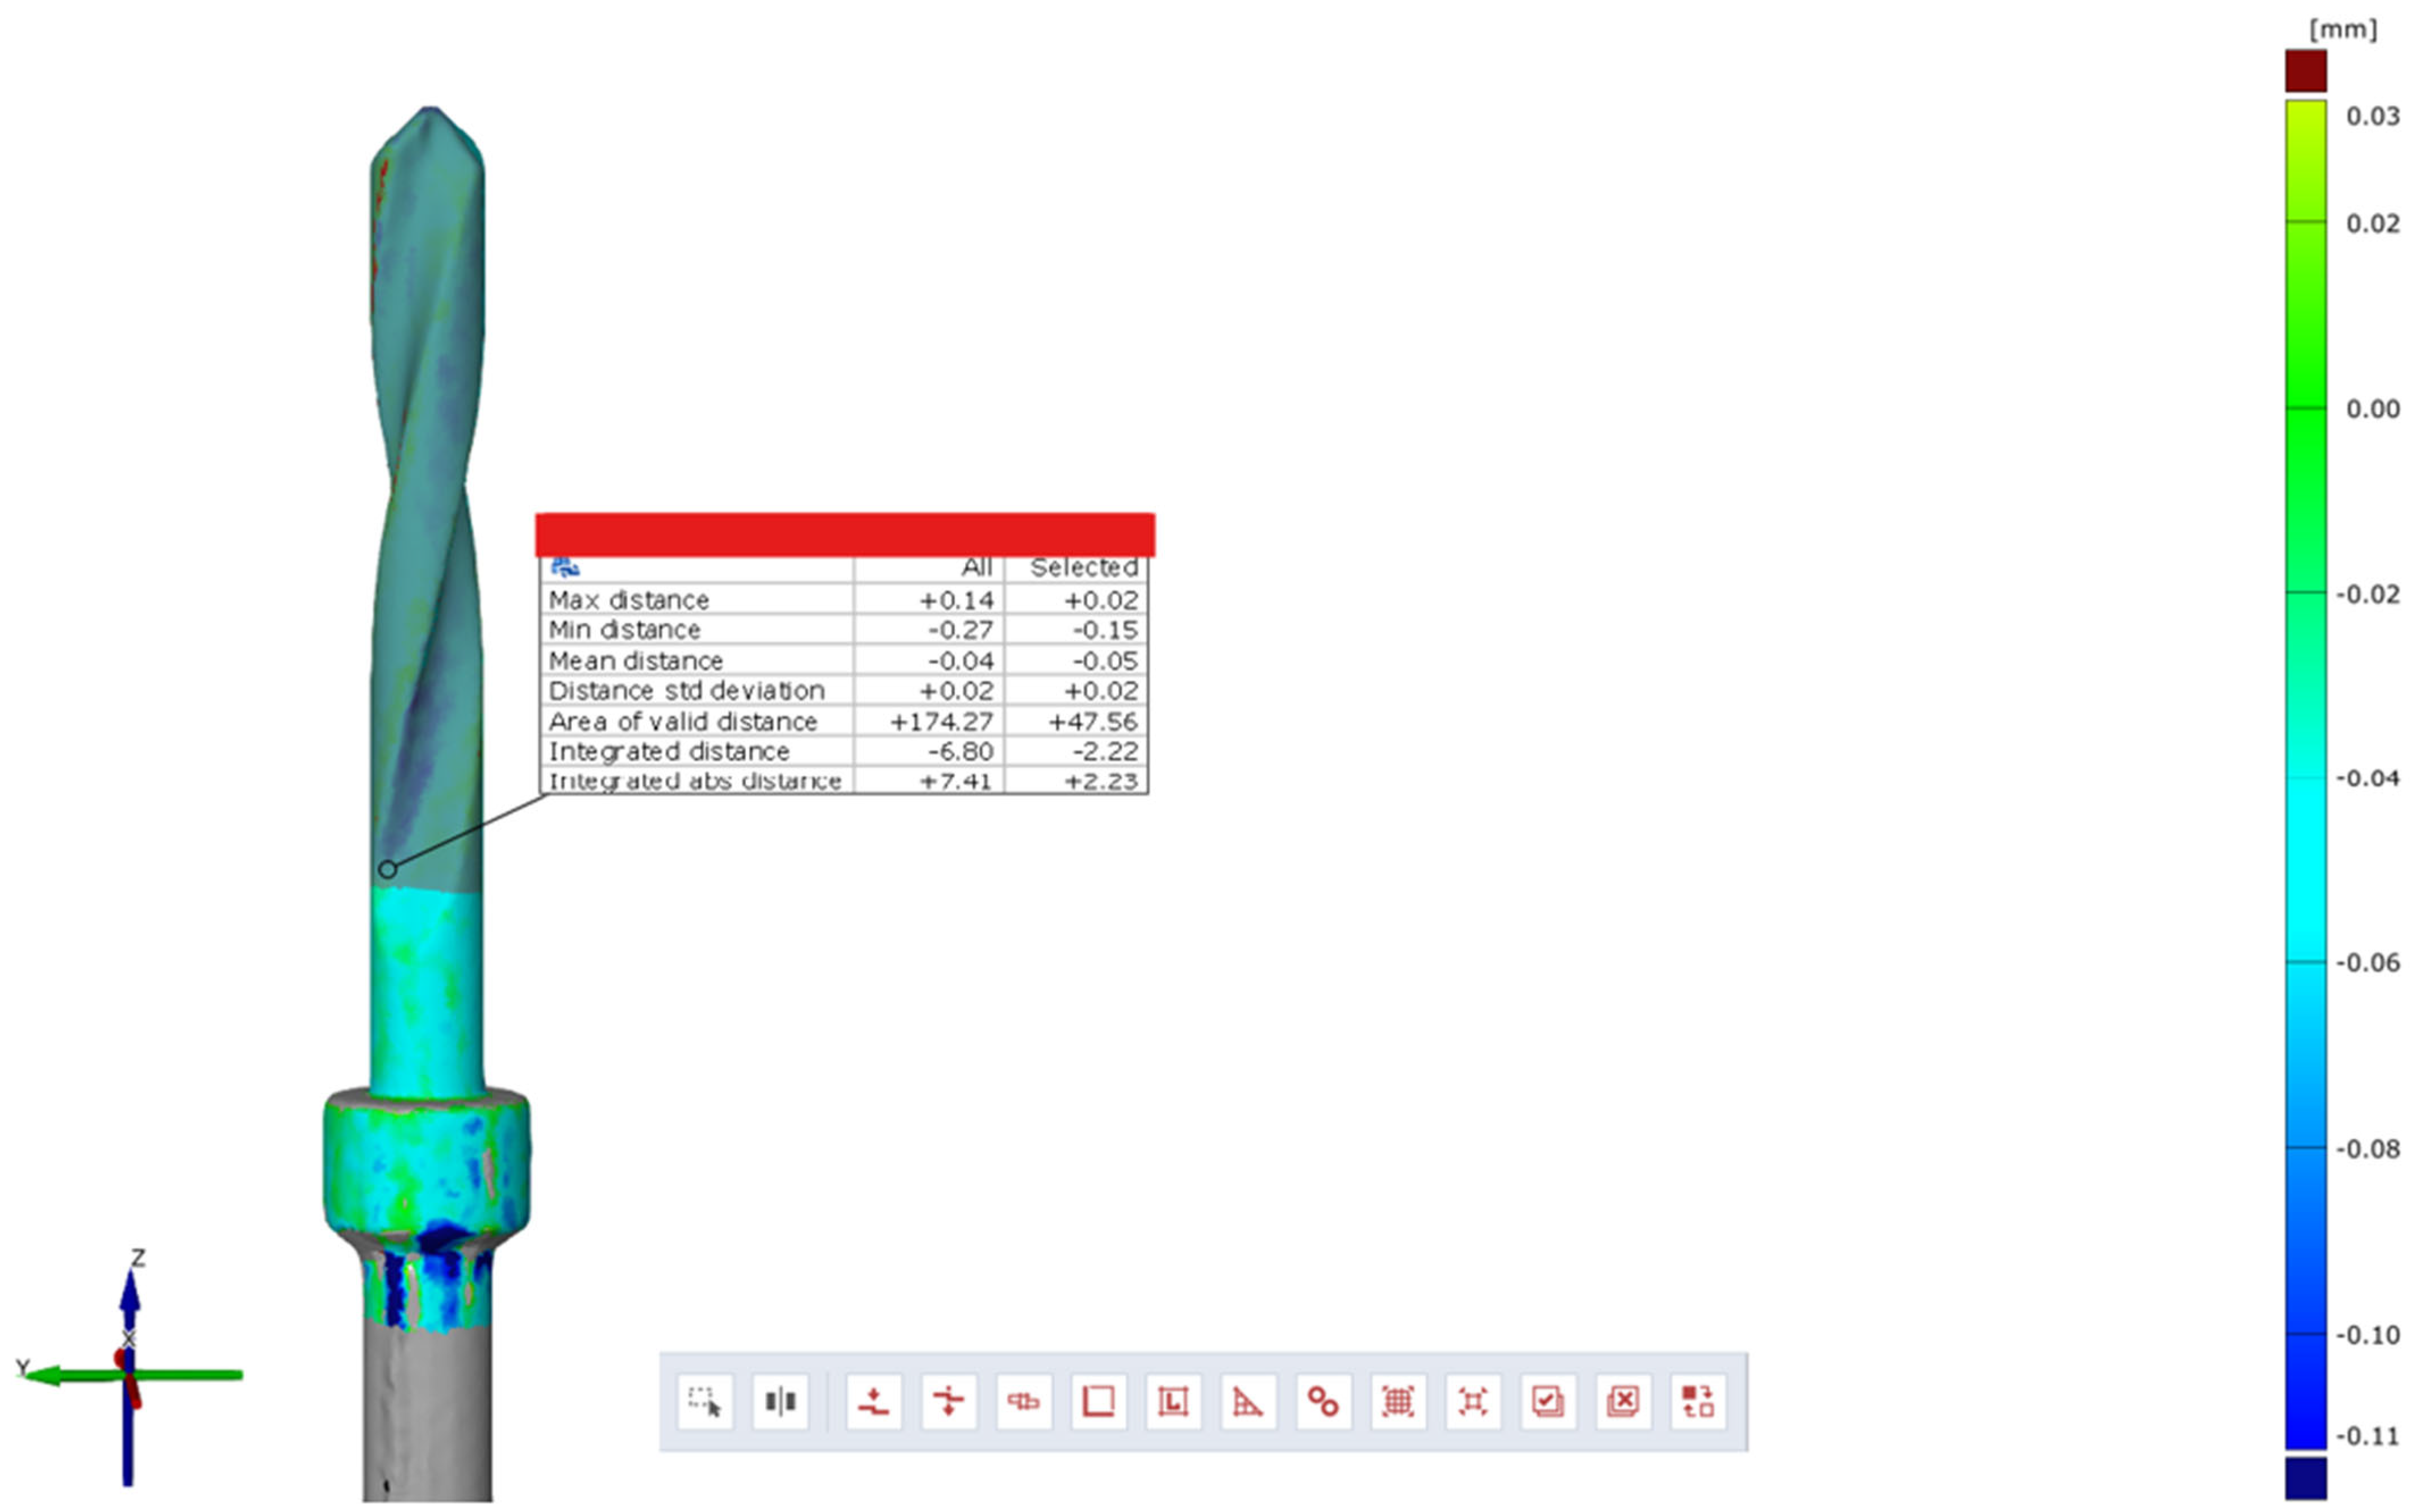
Task: Toggle the deselect-all X layers icon
Action: pos(1623,1401)
